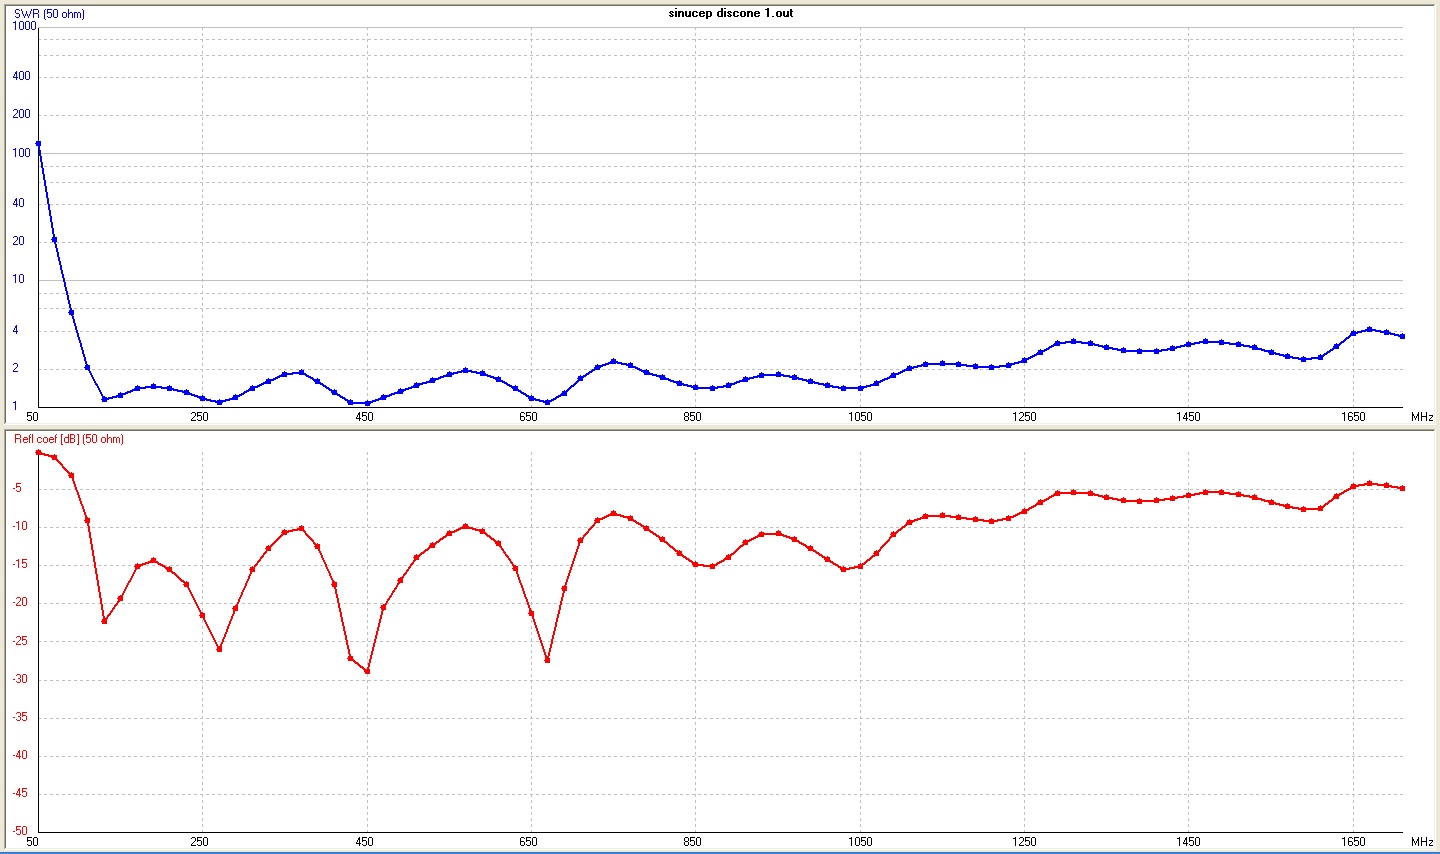
Task: Pick the red dip marker near 670 MHz
Action: tap(547, 660)
